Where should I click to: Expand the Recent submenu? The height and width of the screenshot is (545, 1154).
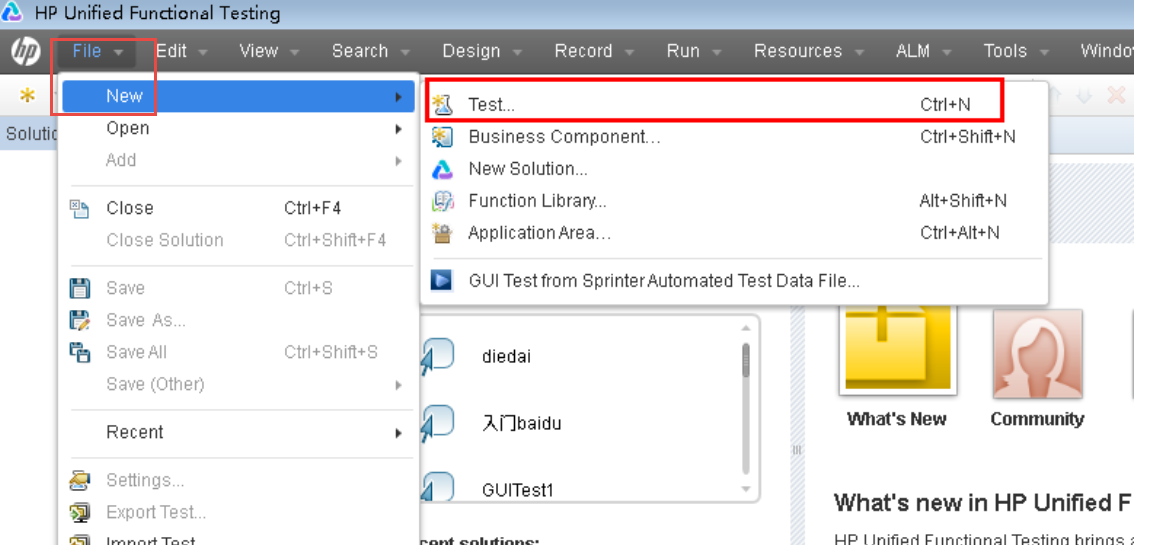238,432
